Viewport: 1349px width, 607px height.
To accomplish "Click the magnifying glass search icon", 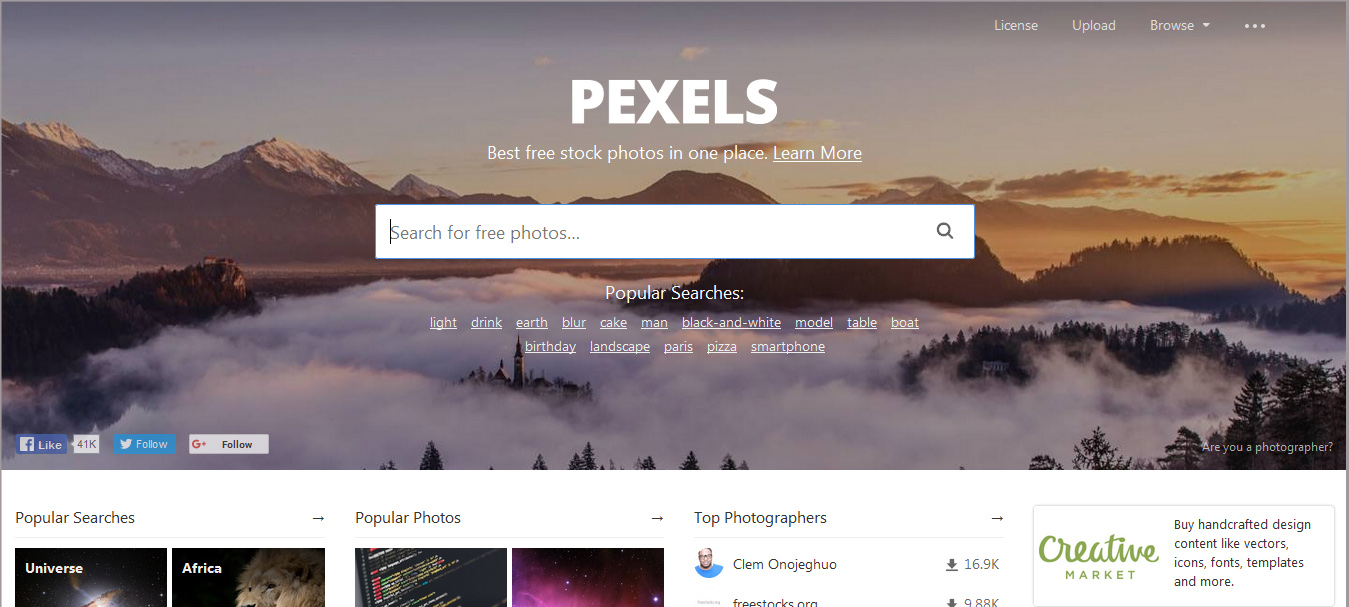I will [x=945, y=231].
